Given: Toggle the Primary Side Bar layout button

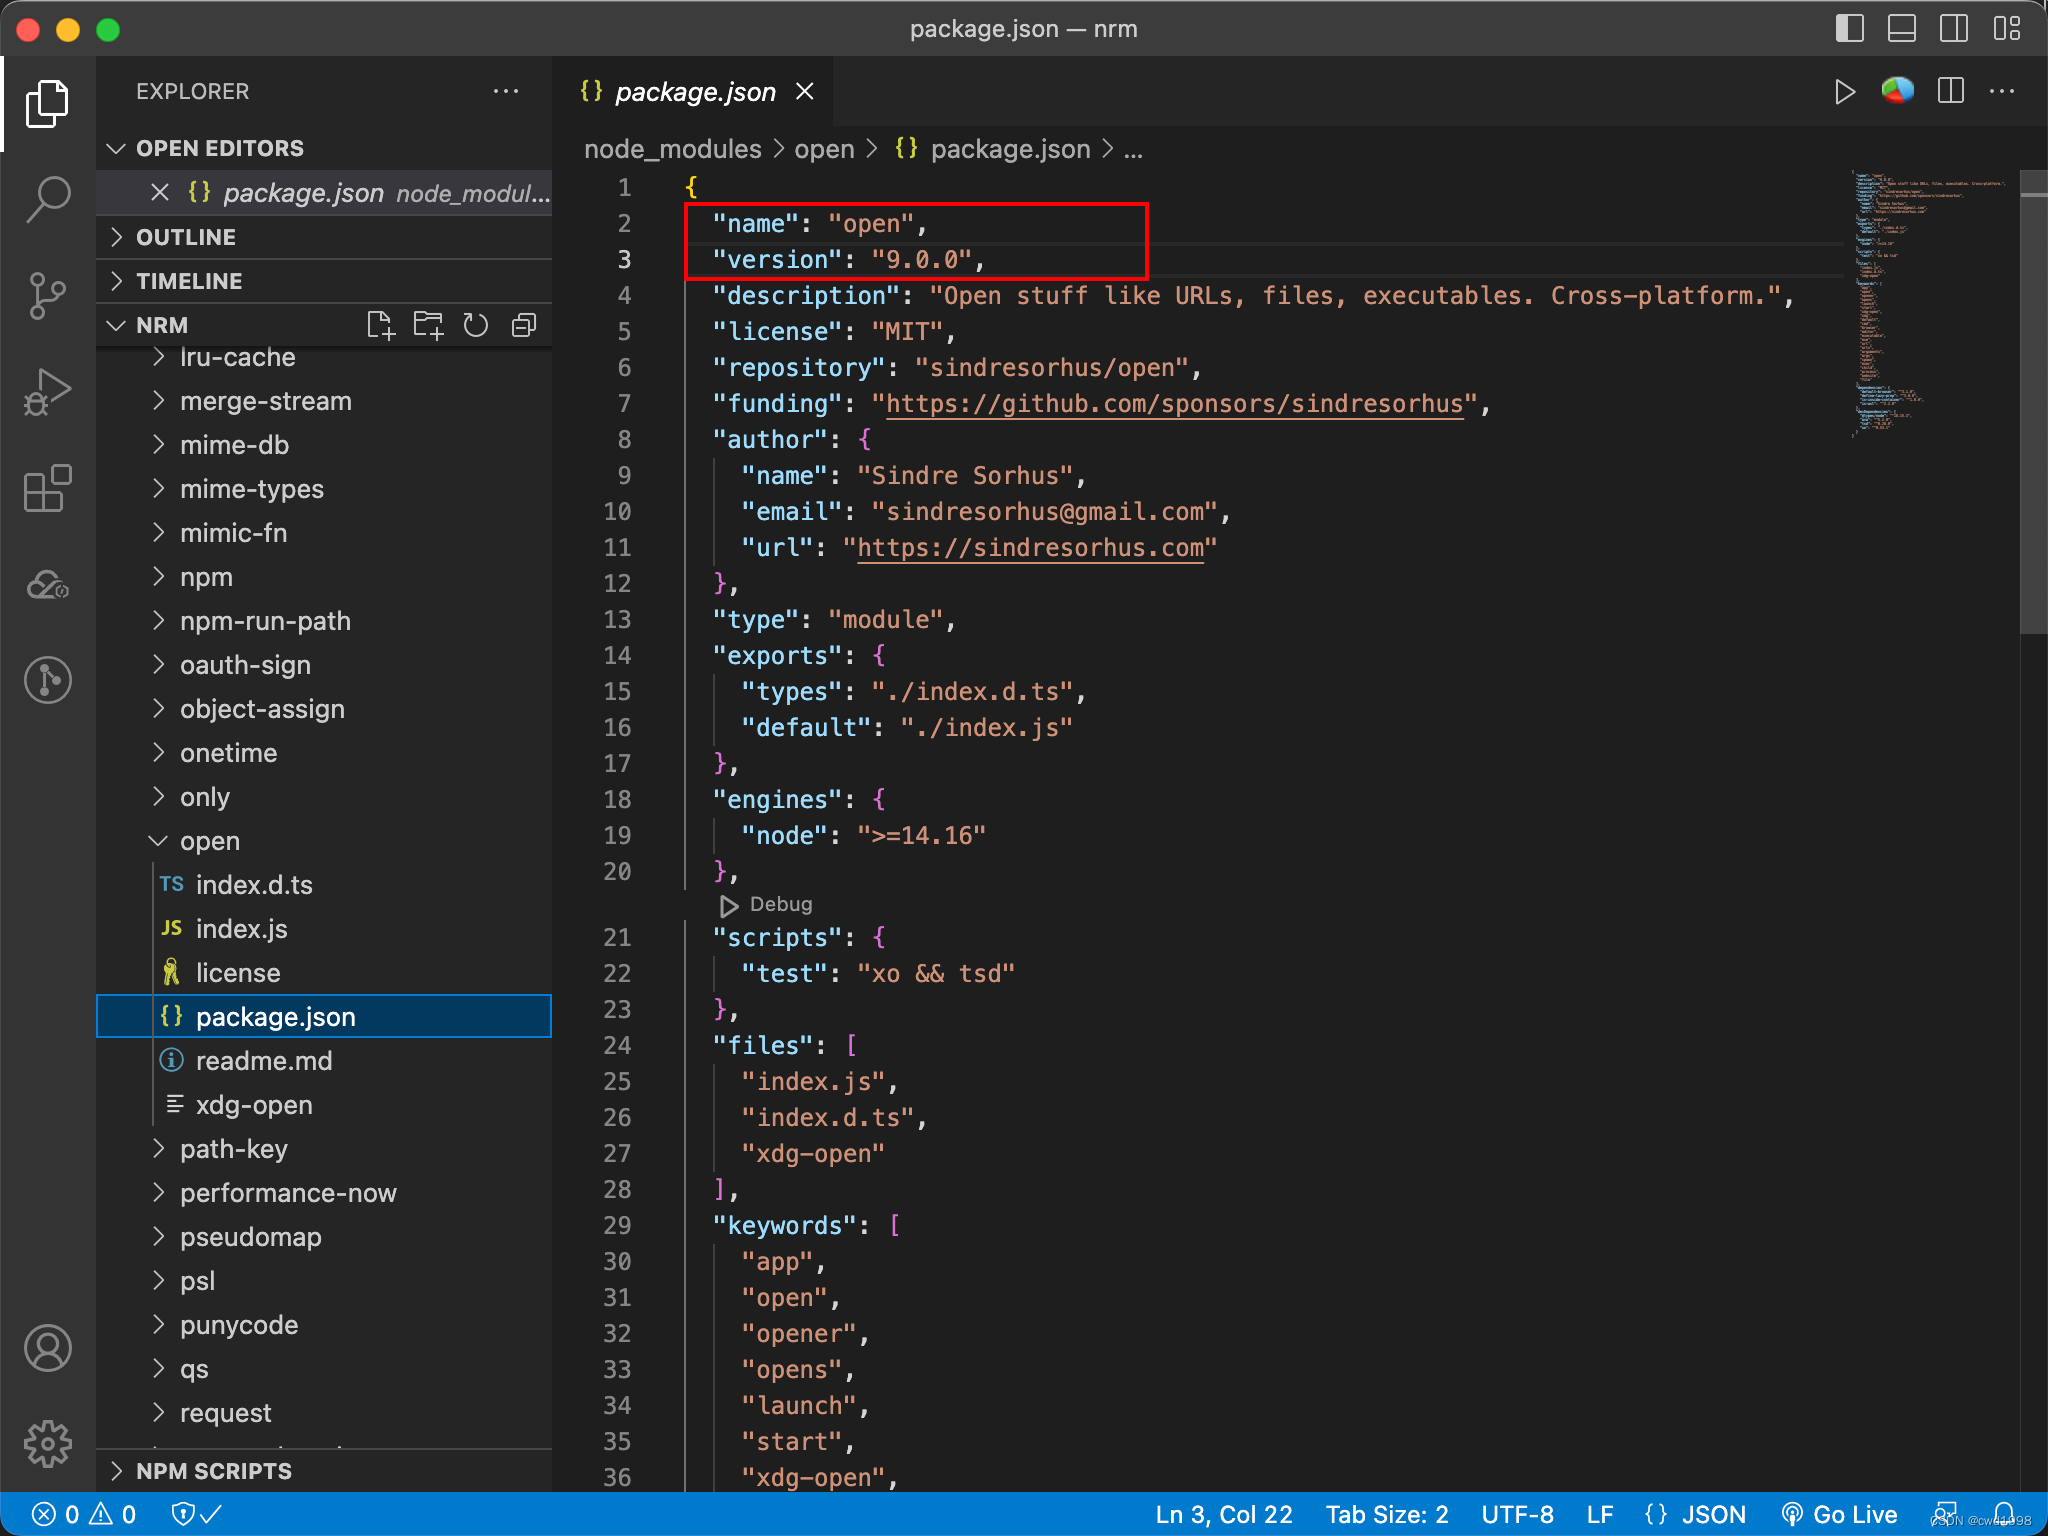Looking at the screenshot, I should pyautogui.click(x=1850, y=28).
